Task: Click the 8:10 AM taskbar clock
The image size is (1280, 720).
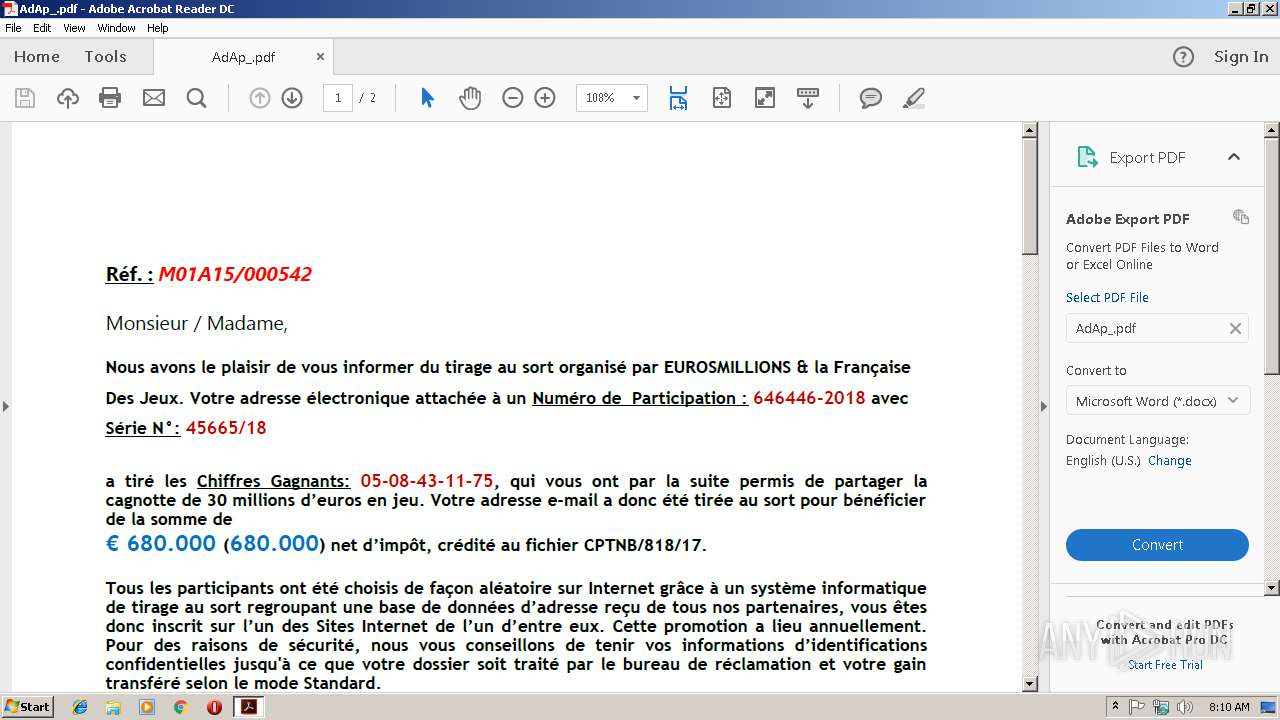Action: [1229, 707]
